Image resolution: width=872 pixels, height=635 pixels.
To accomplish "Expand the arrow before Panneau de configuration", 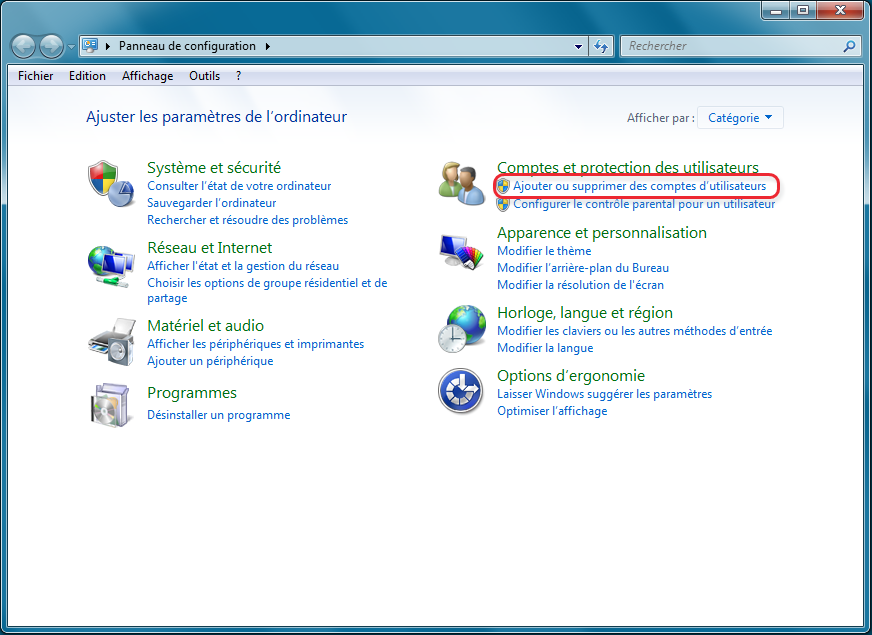I will point(108,46).
